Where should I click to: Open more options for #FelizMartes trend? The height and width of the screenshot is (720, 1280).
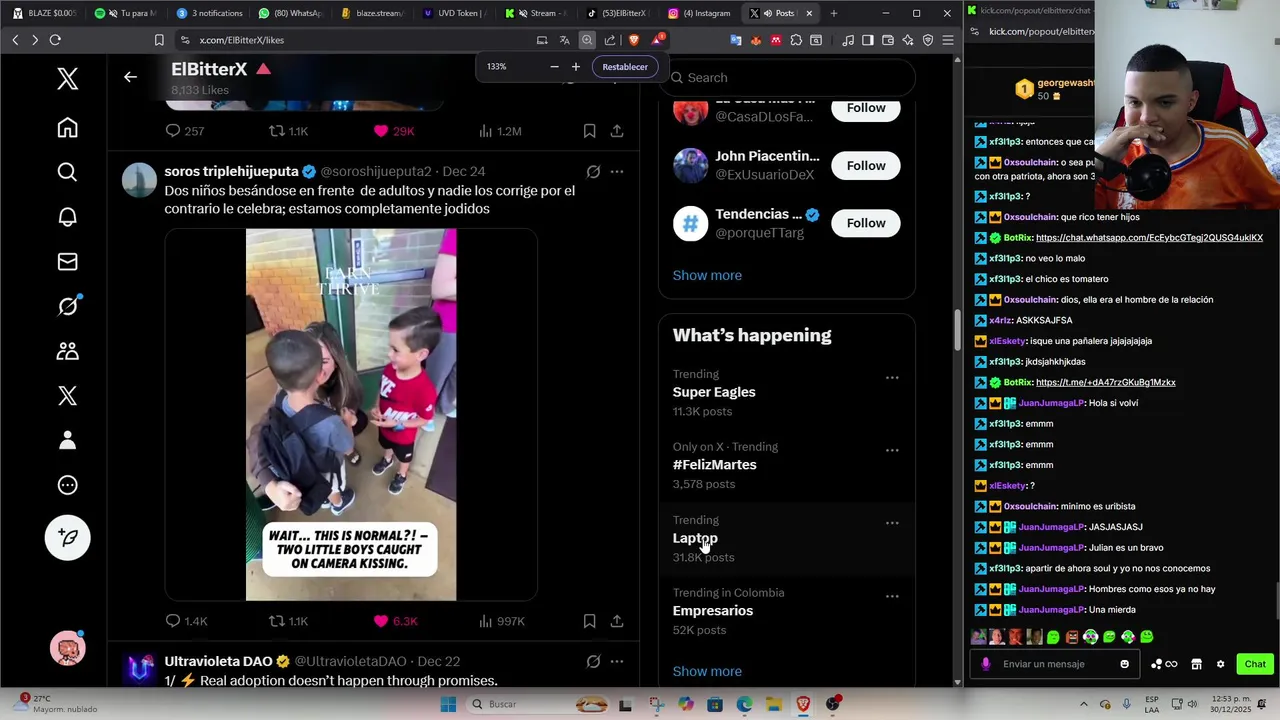coord(892,450)
